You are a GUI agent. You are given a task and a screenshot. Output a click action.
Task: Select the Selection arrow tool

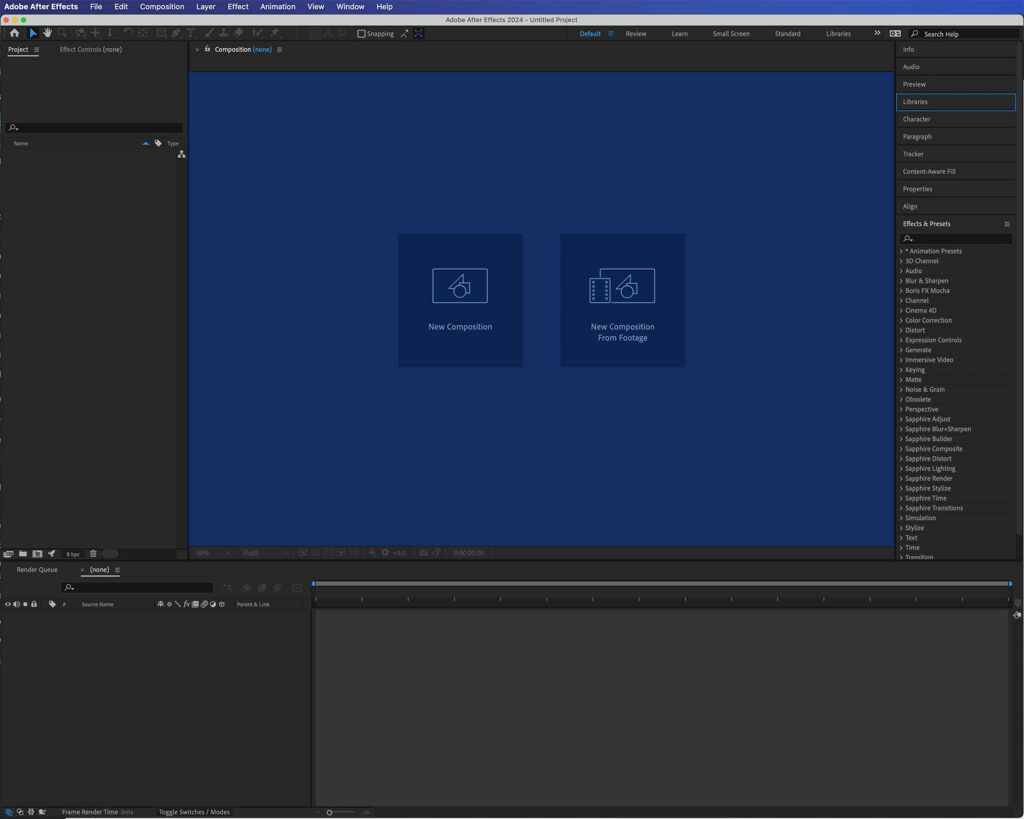point(33,33)
